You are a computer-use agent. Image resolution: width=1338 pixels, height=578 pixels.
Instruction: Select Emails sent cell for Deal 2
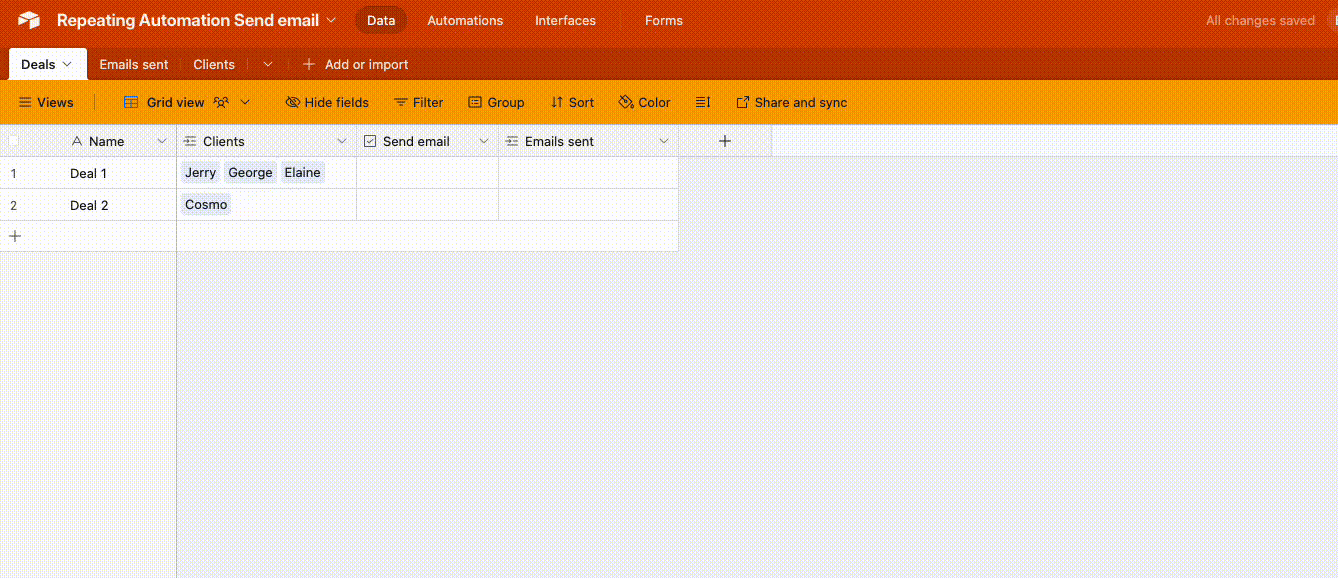coord(588,205)
